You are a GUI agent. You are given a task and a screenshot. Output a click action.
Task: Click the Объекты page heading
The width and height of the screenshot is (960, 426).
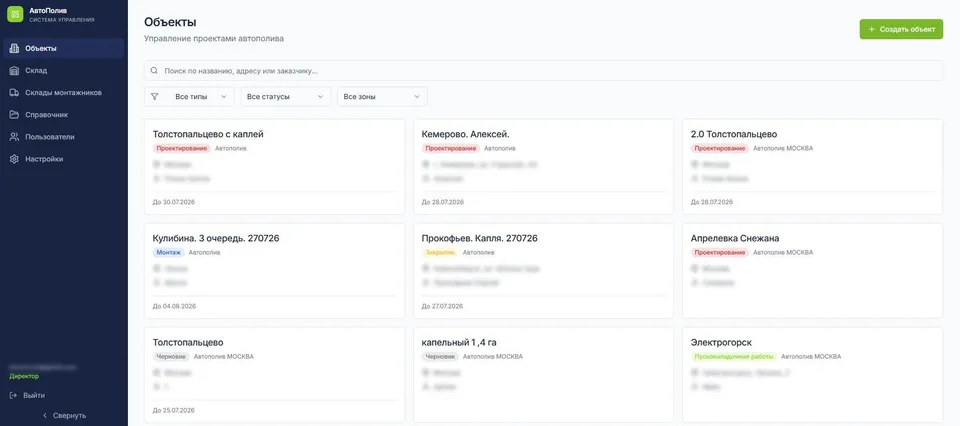pyautogui.click(x=170, y=22)
